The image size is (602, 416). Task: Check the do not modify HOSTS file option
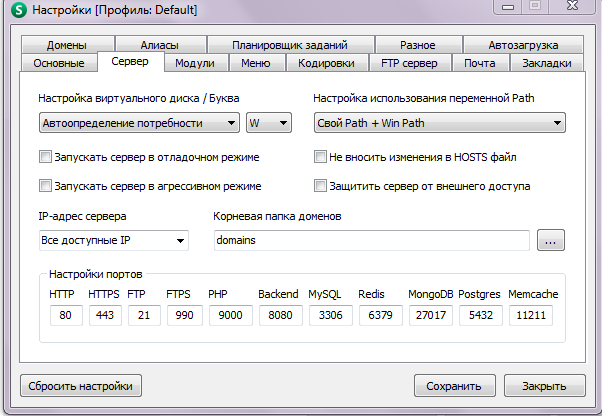[321, 157]
